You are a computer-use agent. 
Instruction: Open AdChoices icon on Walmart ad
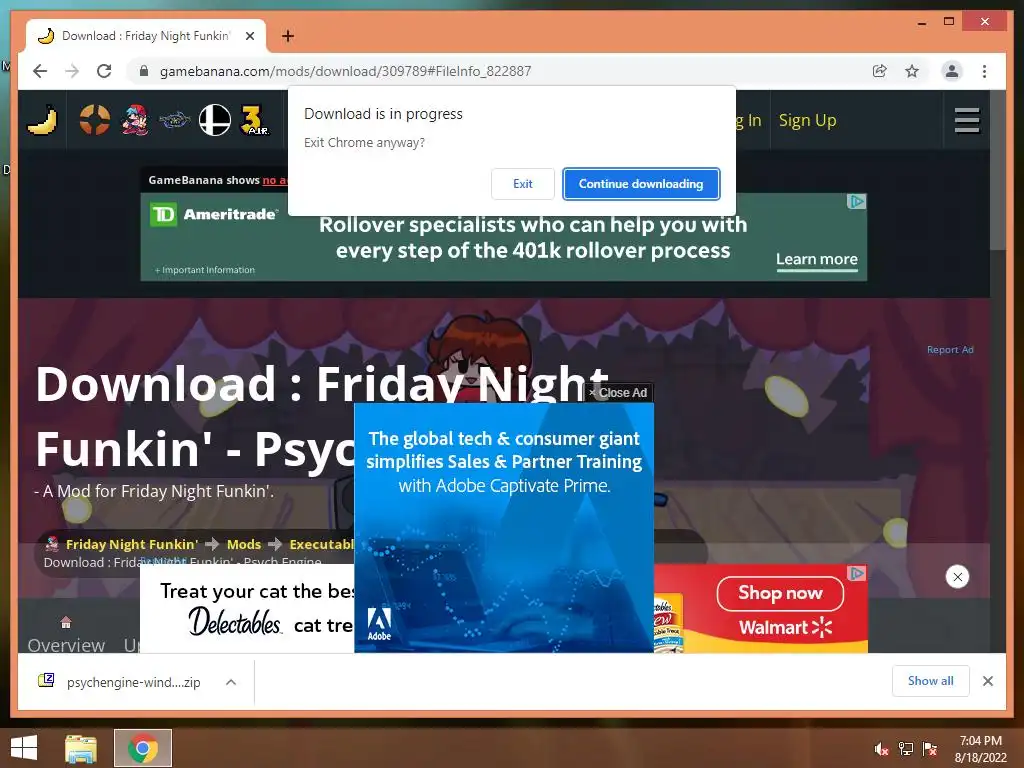click(x=857, y=573)
